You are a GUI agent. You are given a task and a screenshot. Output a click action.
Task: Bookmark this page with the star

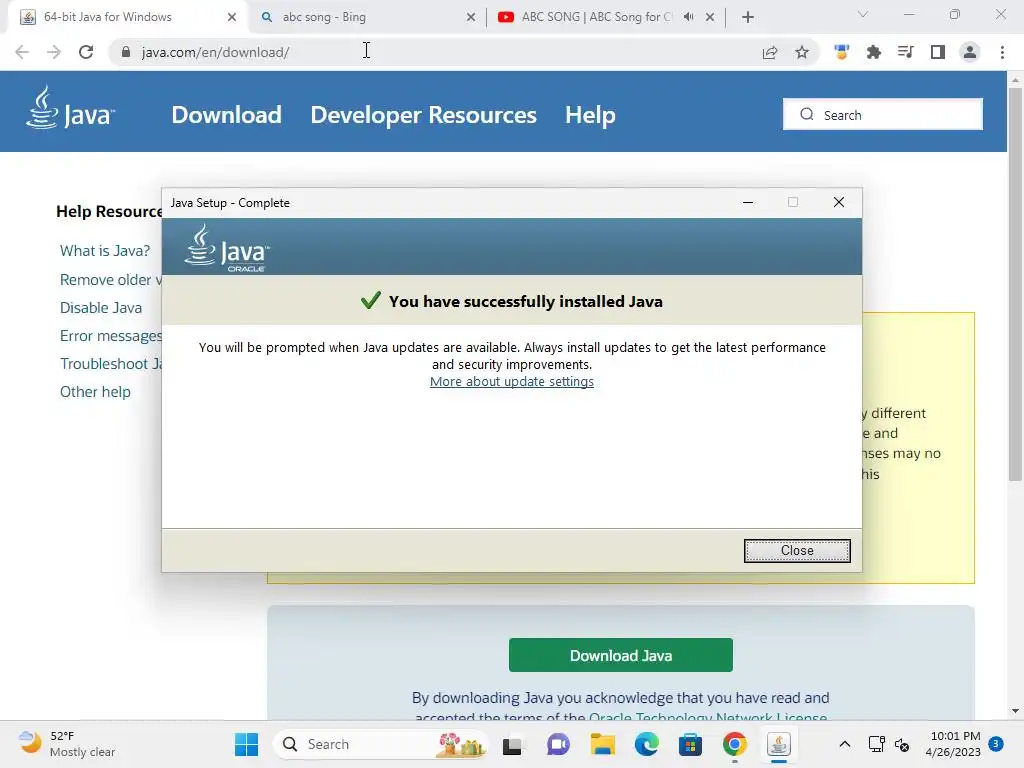click(802, 52)
